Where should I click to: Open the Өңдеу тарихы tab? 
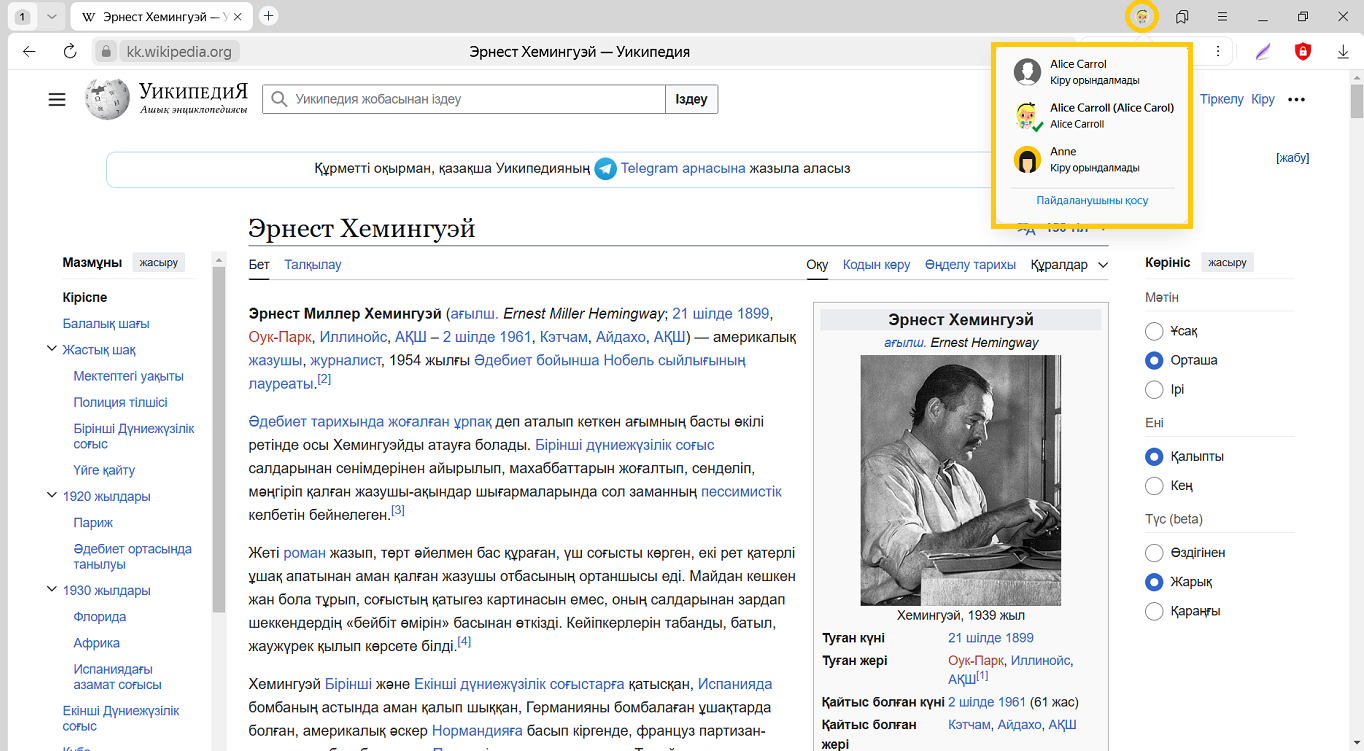click(x=969, y=265)
